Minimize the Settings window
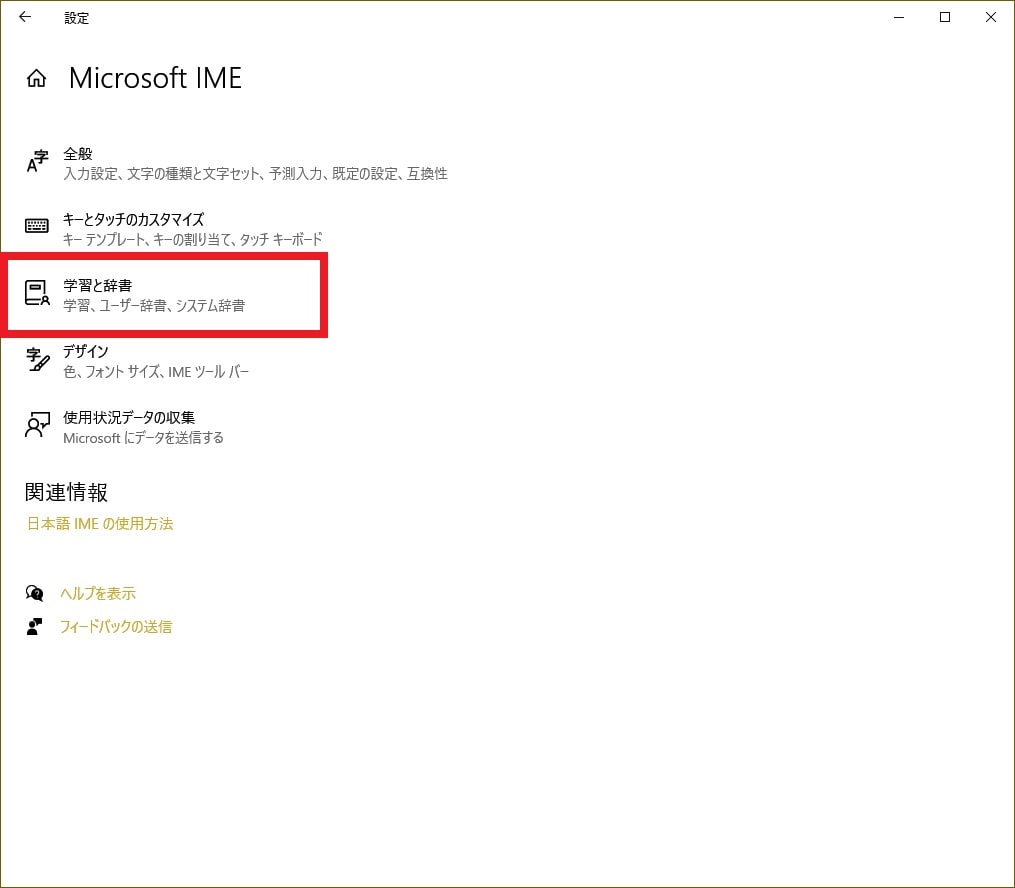 coord(898,17)
